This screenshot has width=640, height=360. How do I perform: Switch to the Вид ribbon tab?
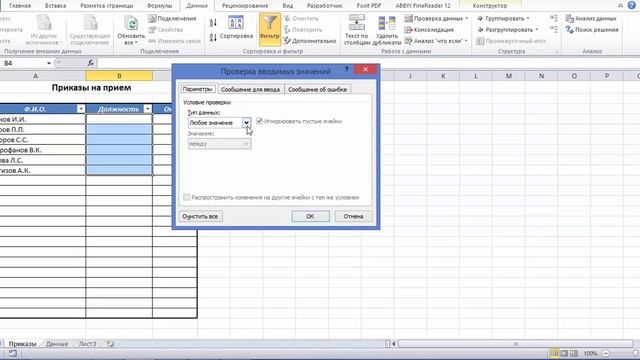[287, 6]
